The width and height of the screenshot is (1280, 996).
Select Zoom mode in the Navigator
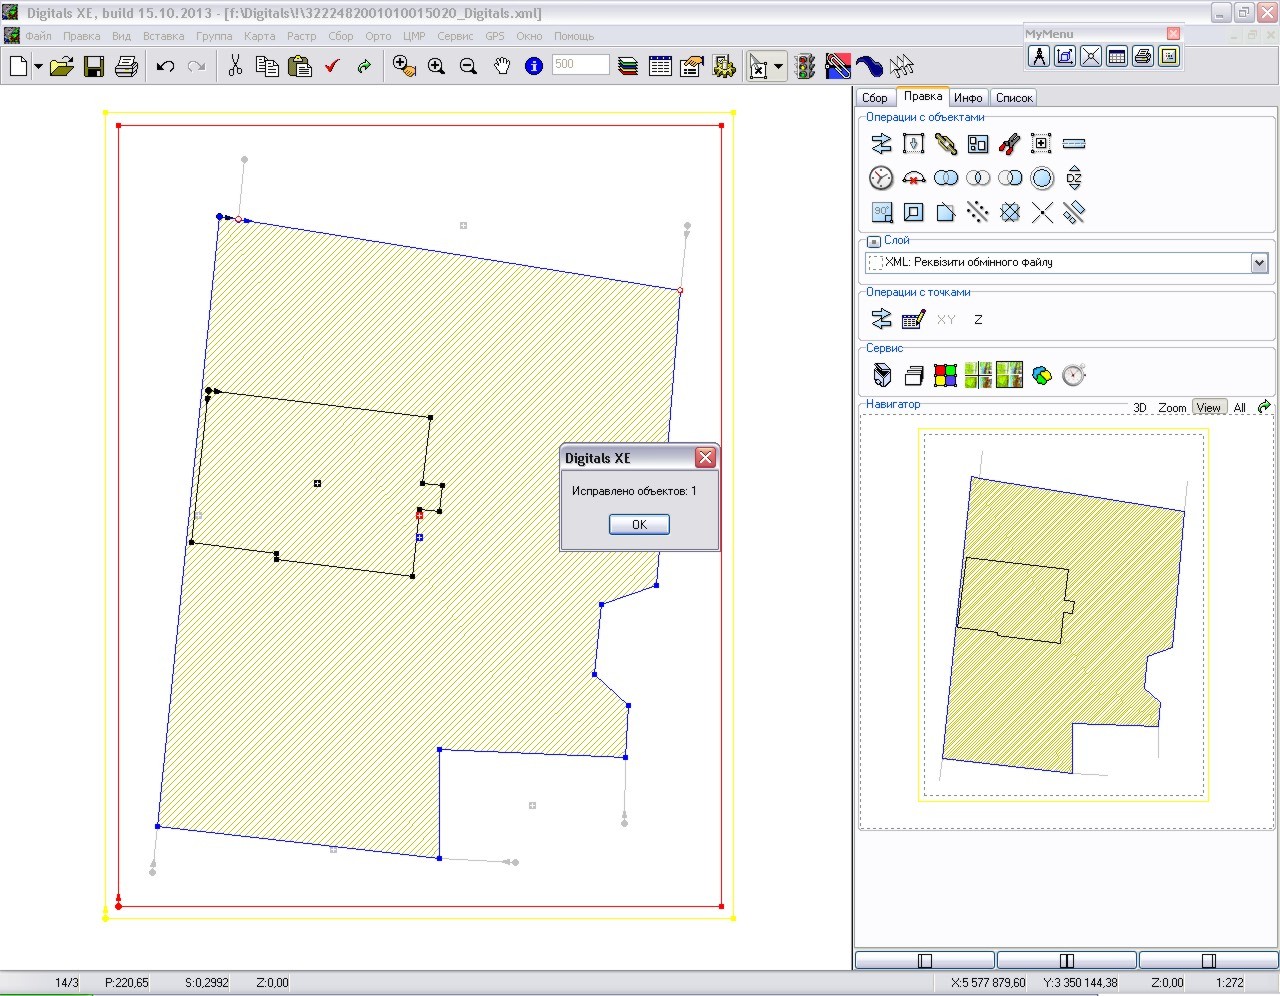coord(1172,408)
